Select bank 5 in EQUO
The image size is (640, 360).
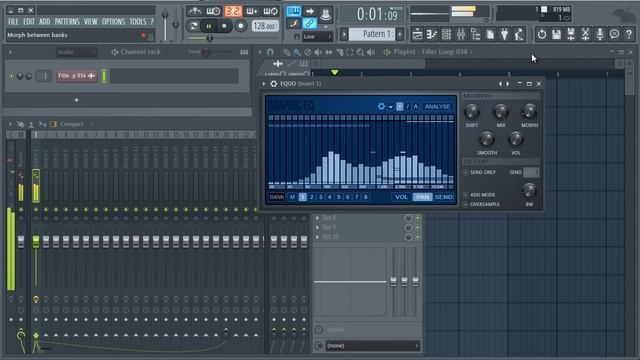[338, 197]
